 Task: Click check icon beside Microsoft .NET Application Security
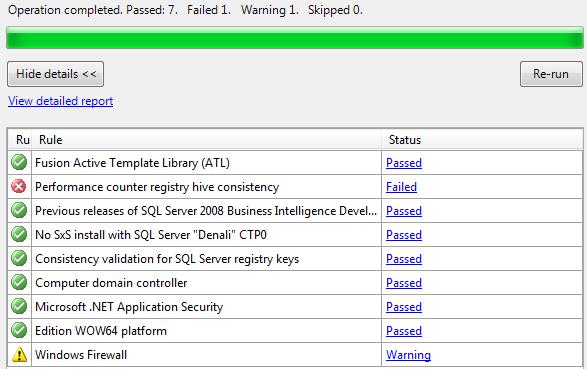click(19, 307)
